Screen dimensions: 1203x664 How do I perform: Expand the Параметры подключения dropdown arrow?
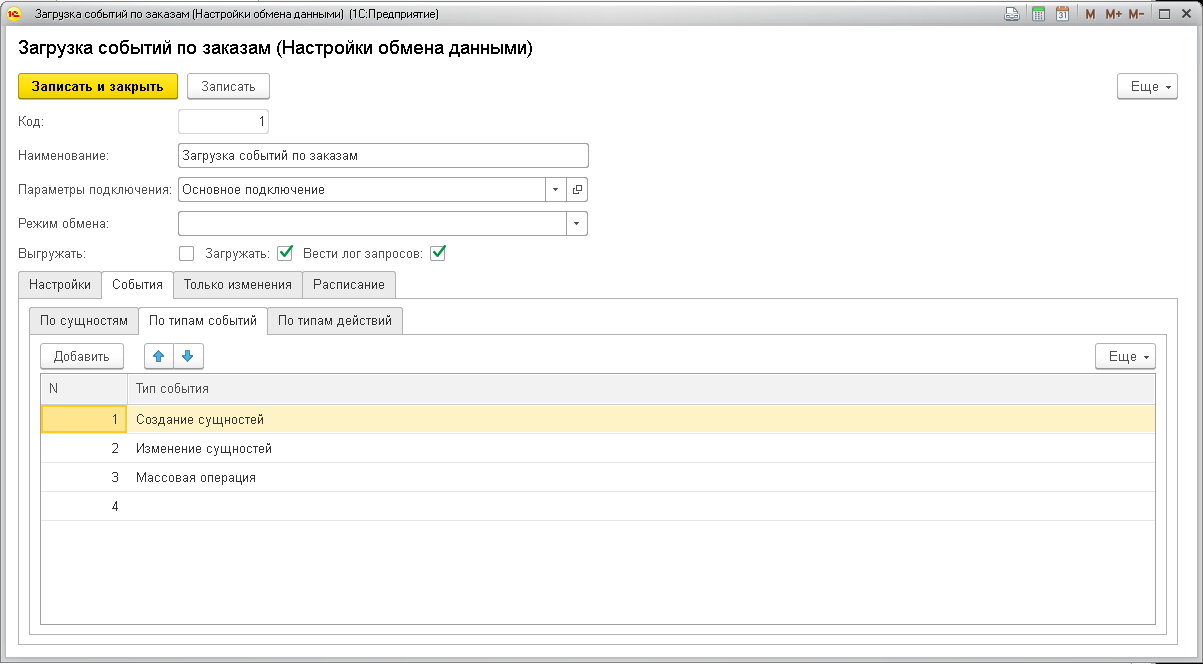pos(556,189)
